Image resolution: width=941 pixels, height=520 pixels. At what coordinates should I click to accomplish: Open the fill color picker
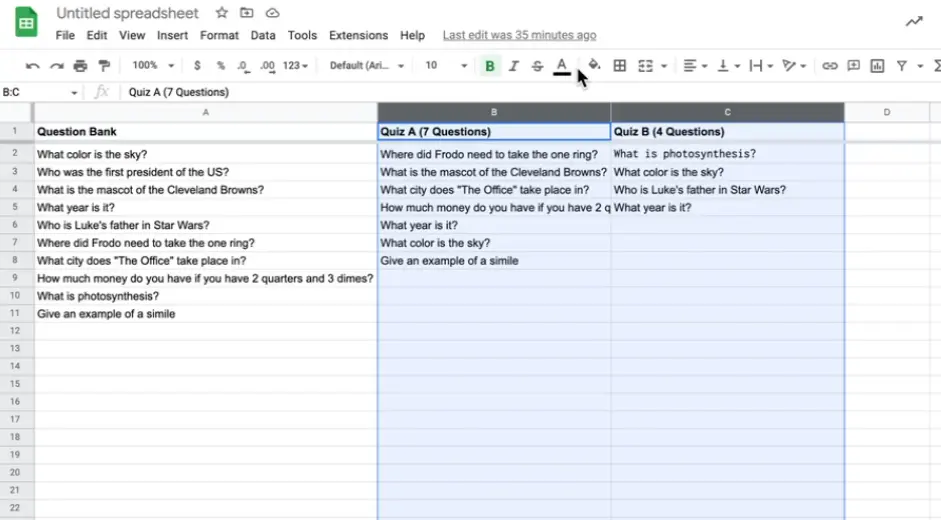594,66
